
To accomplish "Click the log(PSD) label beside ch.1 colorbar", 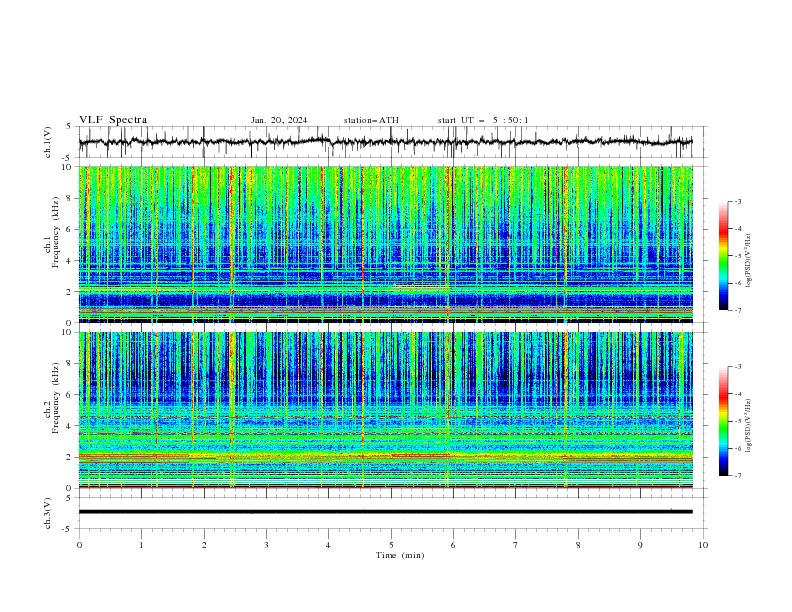I will pyautogui.click(x=749, y=260).
